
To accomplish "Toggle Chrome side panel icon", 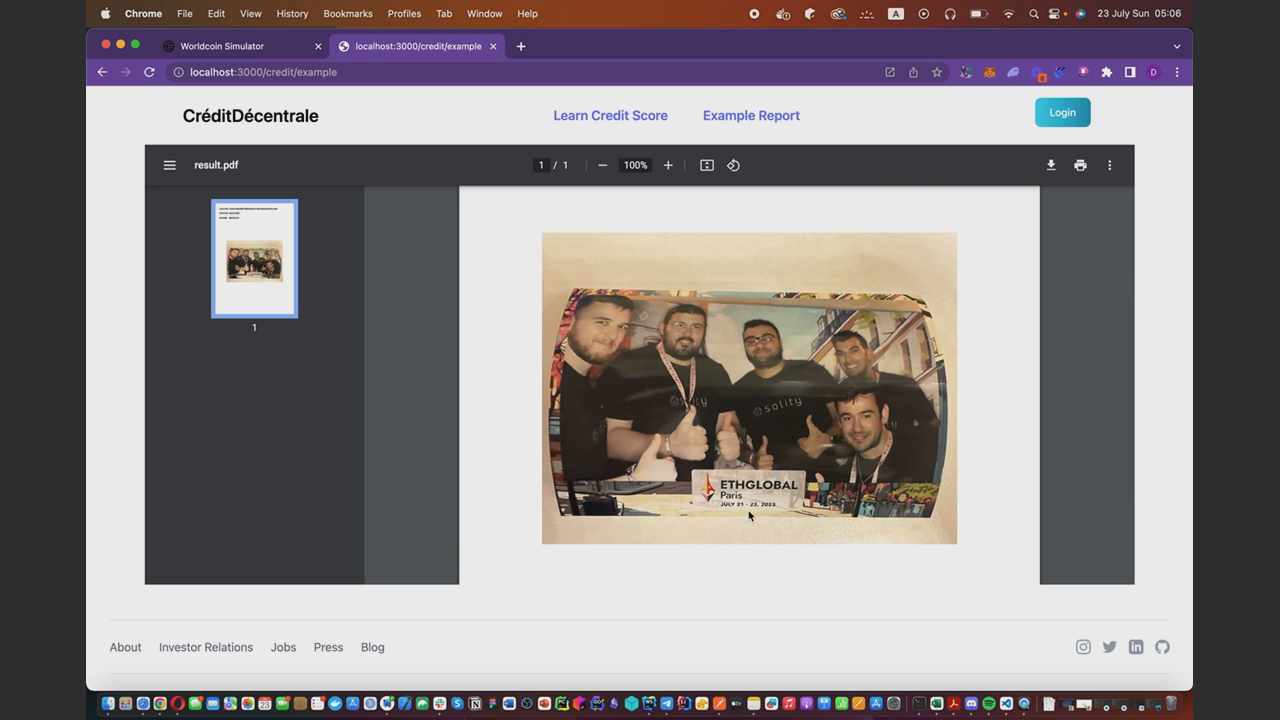I will [x=1130, y=72].
